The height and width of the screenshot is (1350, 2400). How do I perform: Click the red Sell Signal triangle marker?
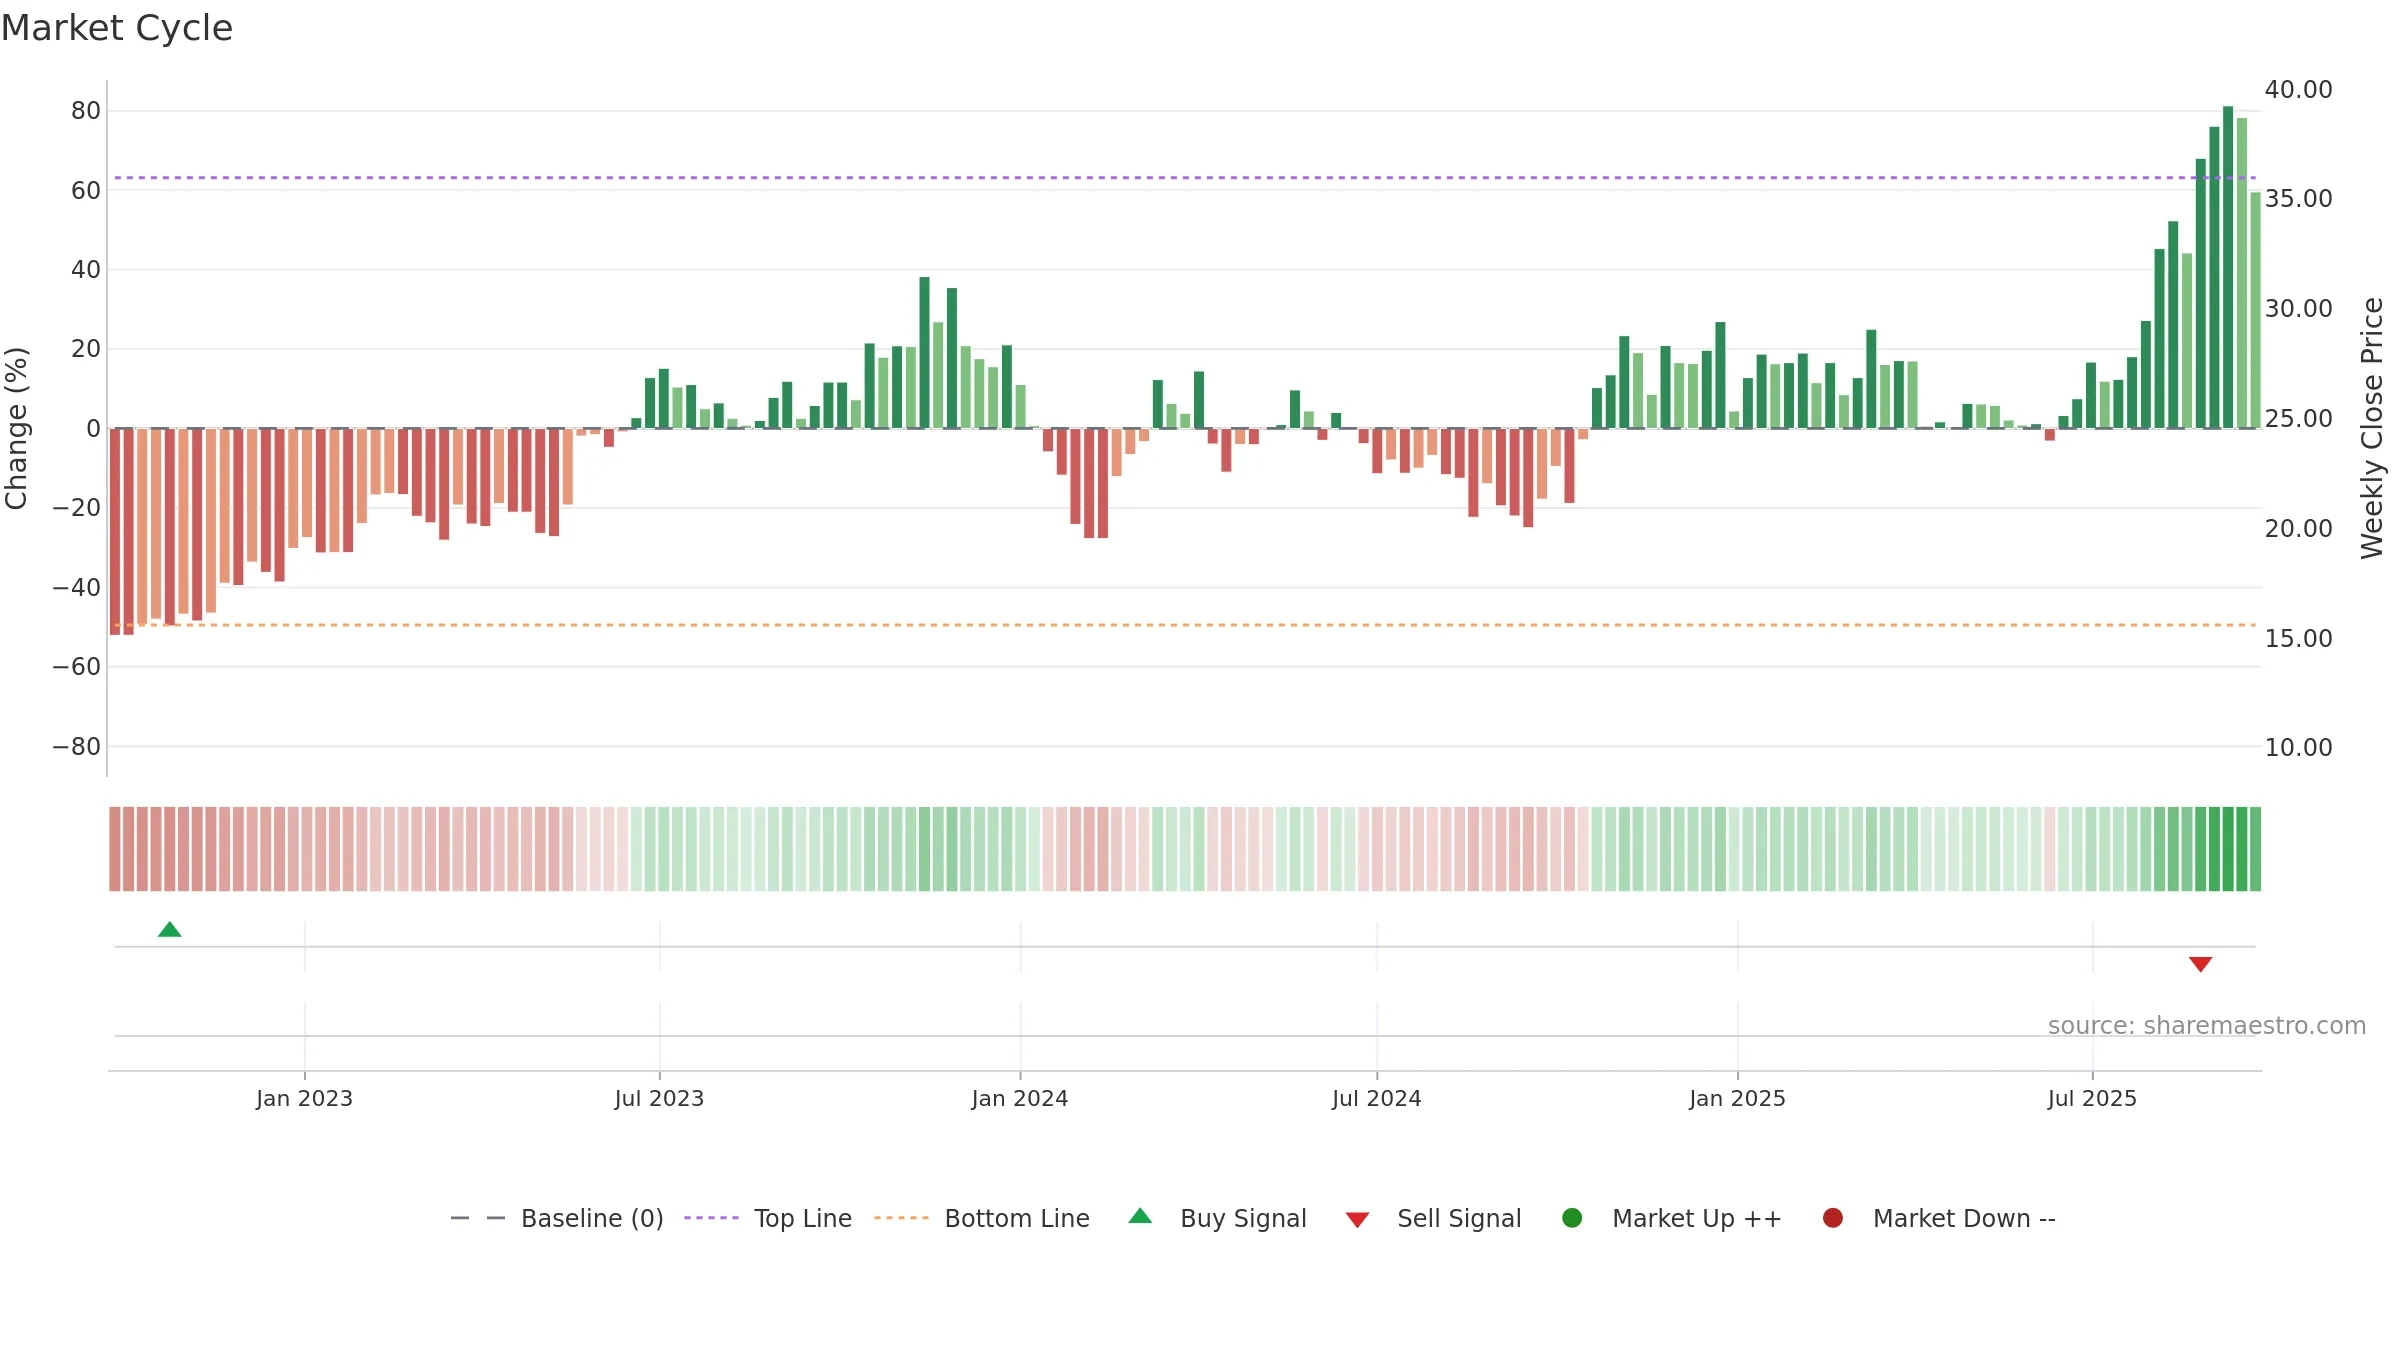(x=2200, y=964)
